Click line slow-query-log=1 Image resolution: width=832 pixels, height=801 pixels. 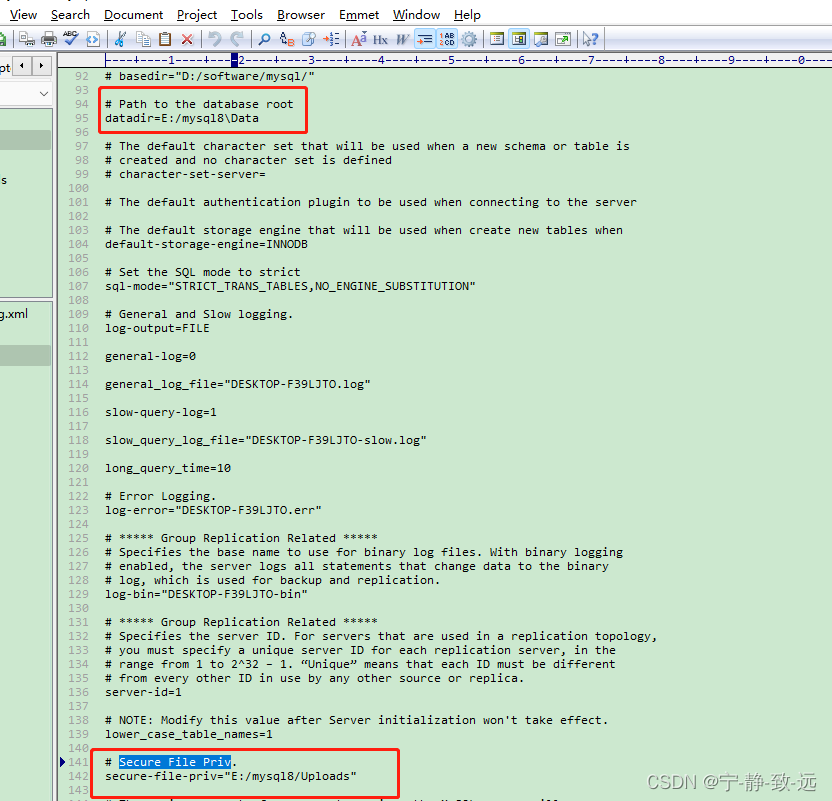(x=160, y=412)
